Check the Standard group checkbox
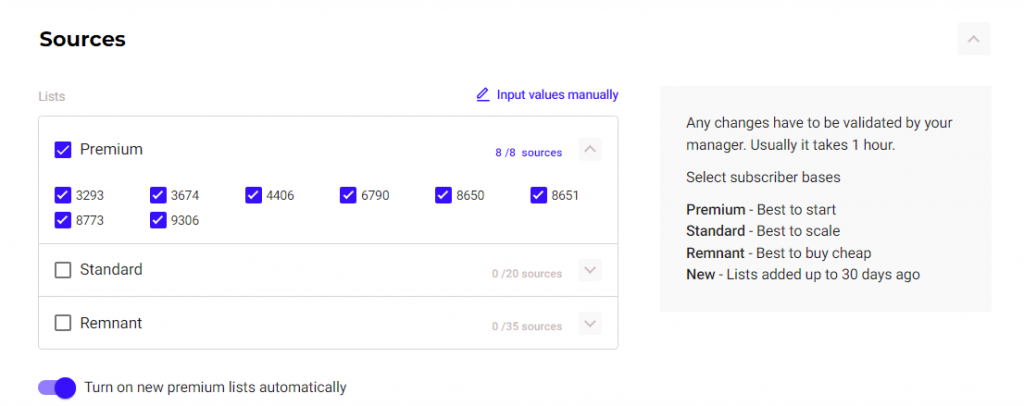Image resolution: width=1024 pixels, height=406 pixels. (63, 270)
